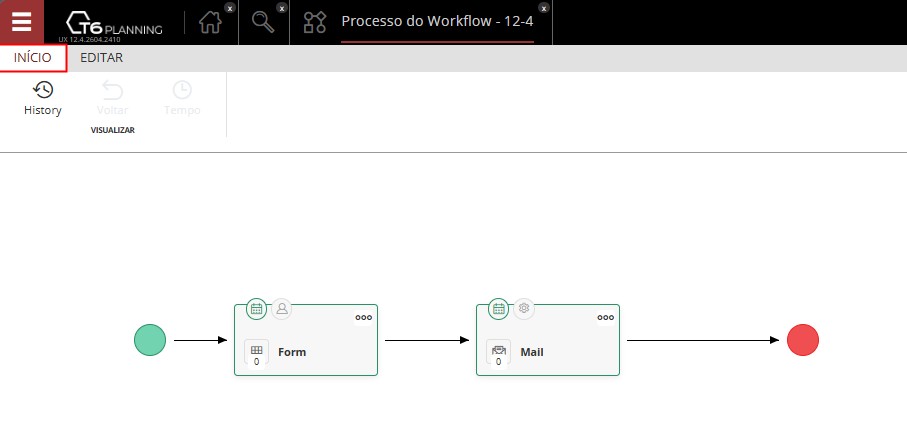Image resolution: width=907 pixels, height=444 pixels.
Task: Click the T6 Planning logo
Action: tap(114, 24)
